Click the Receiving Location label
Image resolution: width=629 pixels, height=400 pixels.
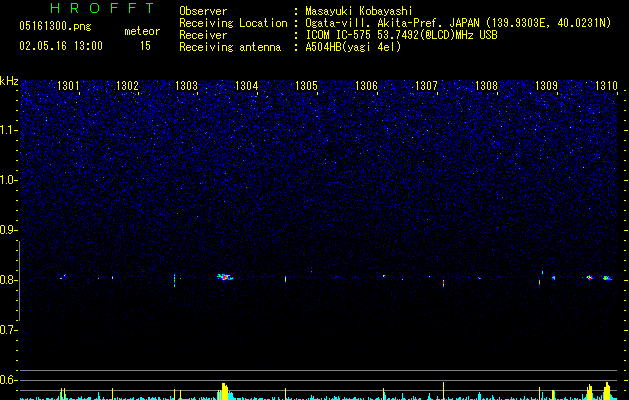[x=233, y=23]
